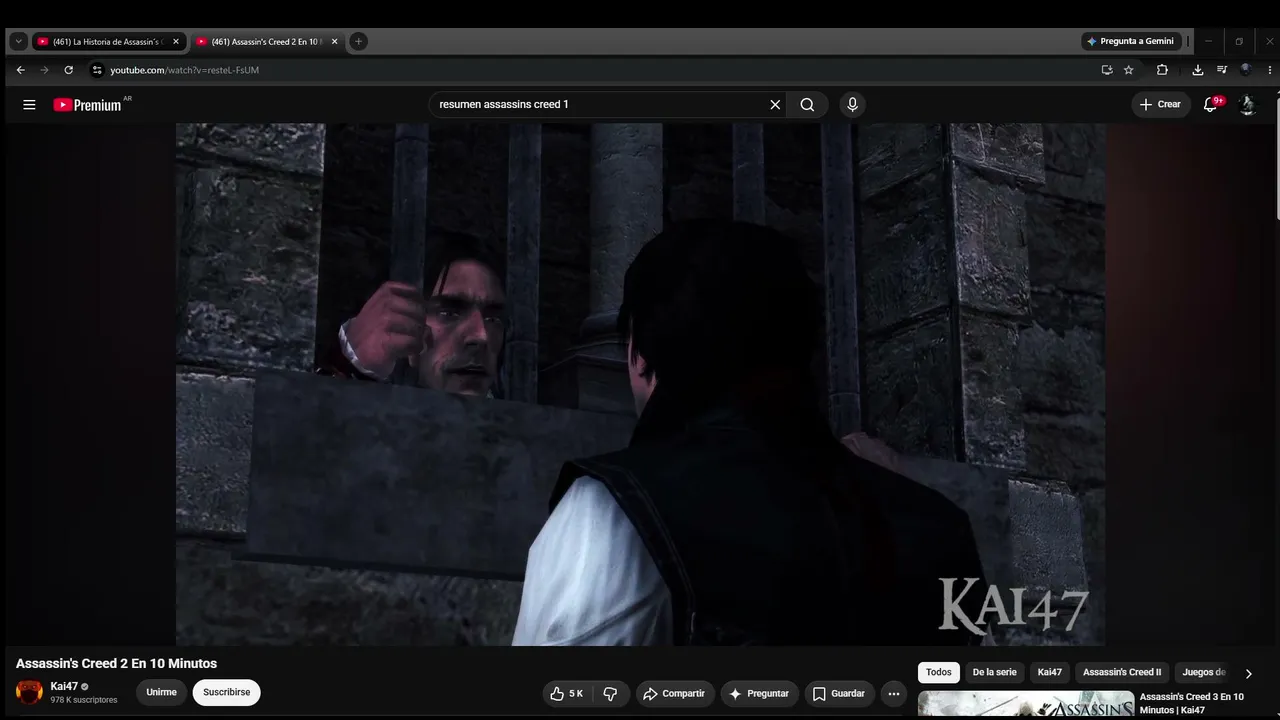This screenshot has width=1280, height=720.
Task: Click the 978 K suscriptores text
Action: 84,700
